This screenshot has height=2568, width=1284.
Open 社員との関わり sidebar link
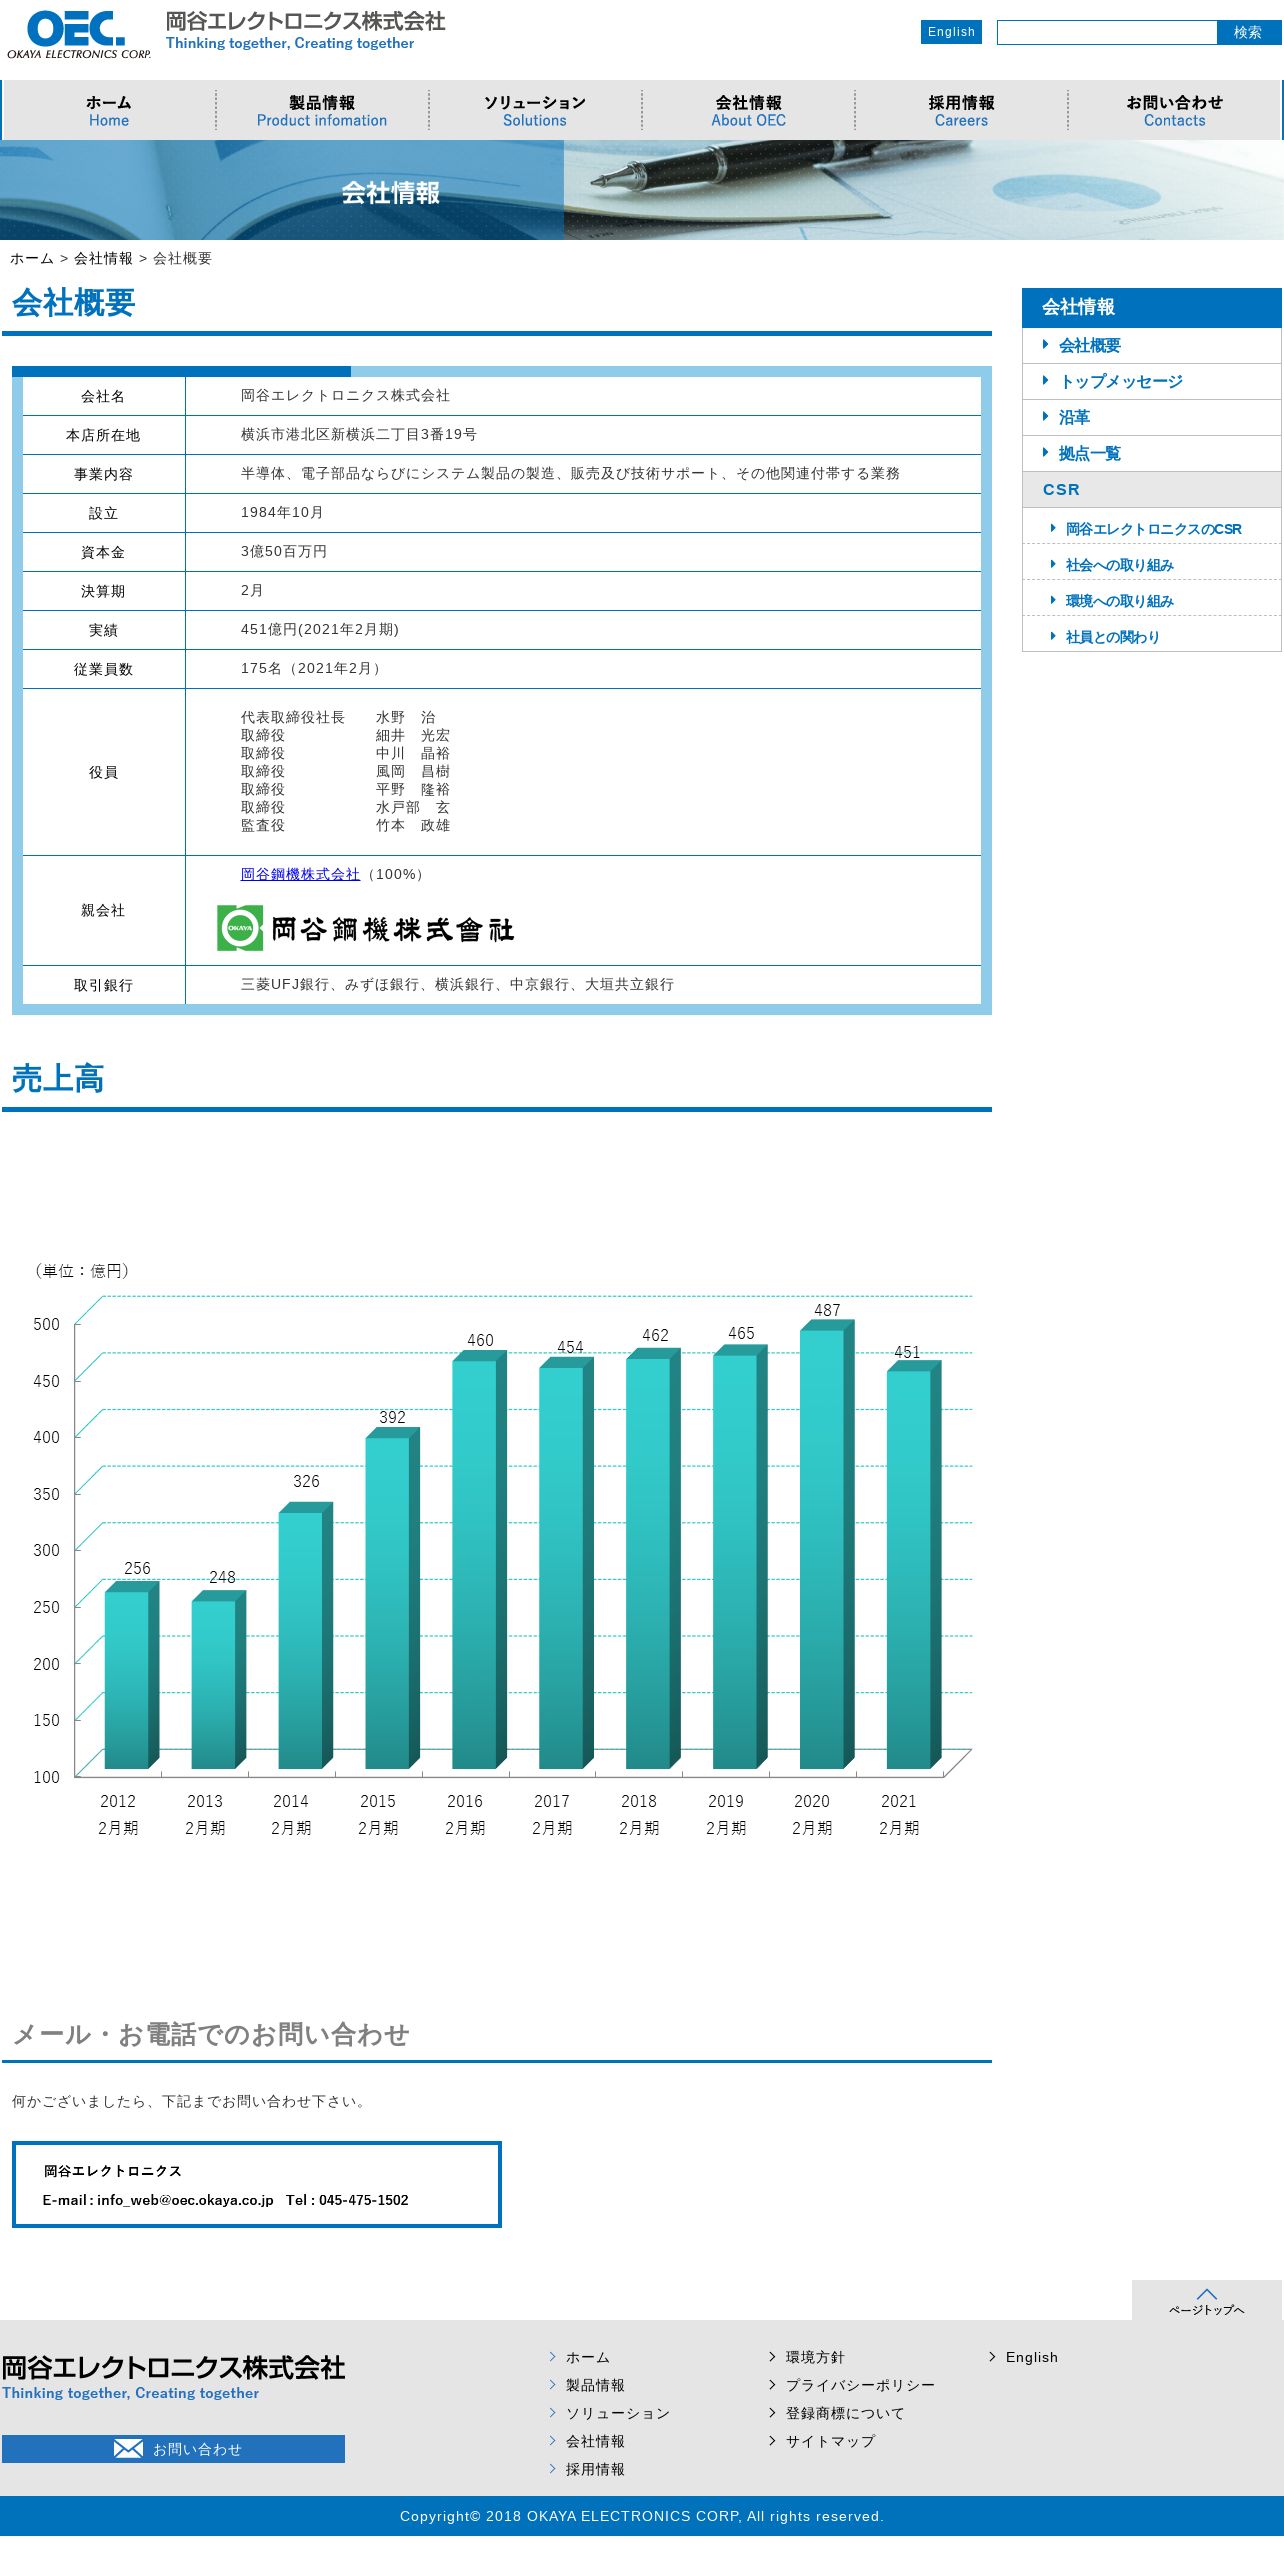1152,637
